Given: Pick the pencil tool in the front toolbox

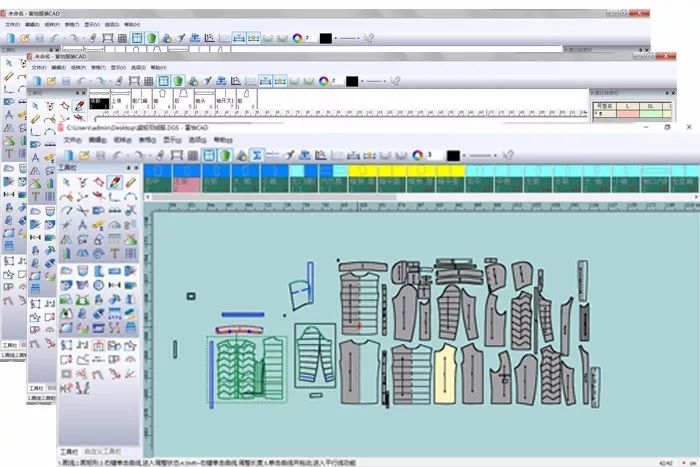Looking at the screenshot, I should (116, 183).
